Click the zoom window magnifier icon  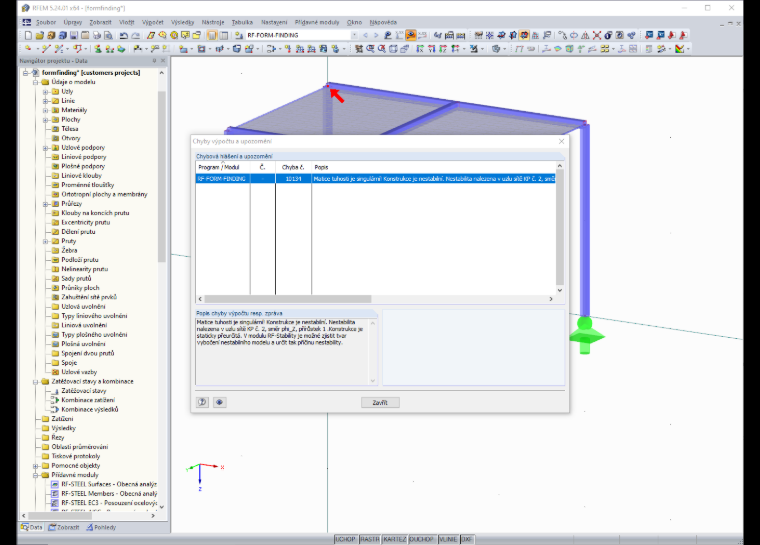370,48
